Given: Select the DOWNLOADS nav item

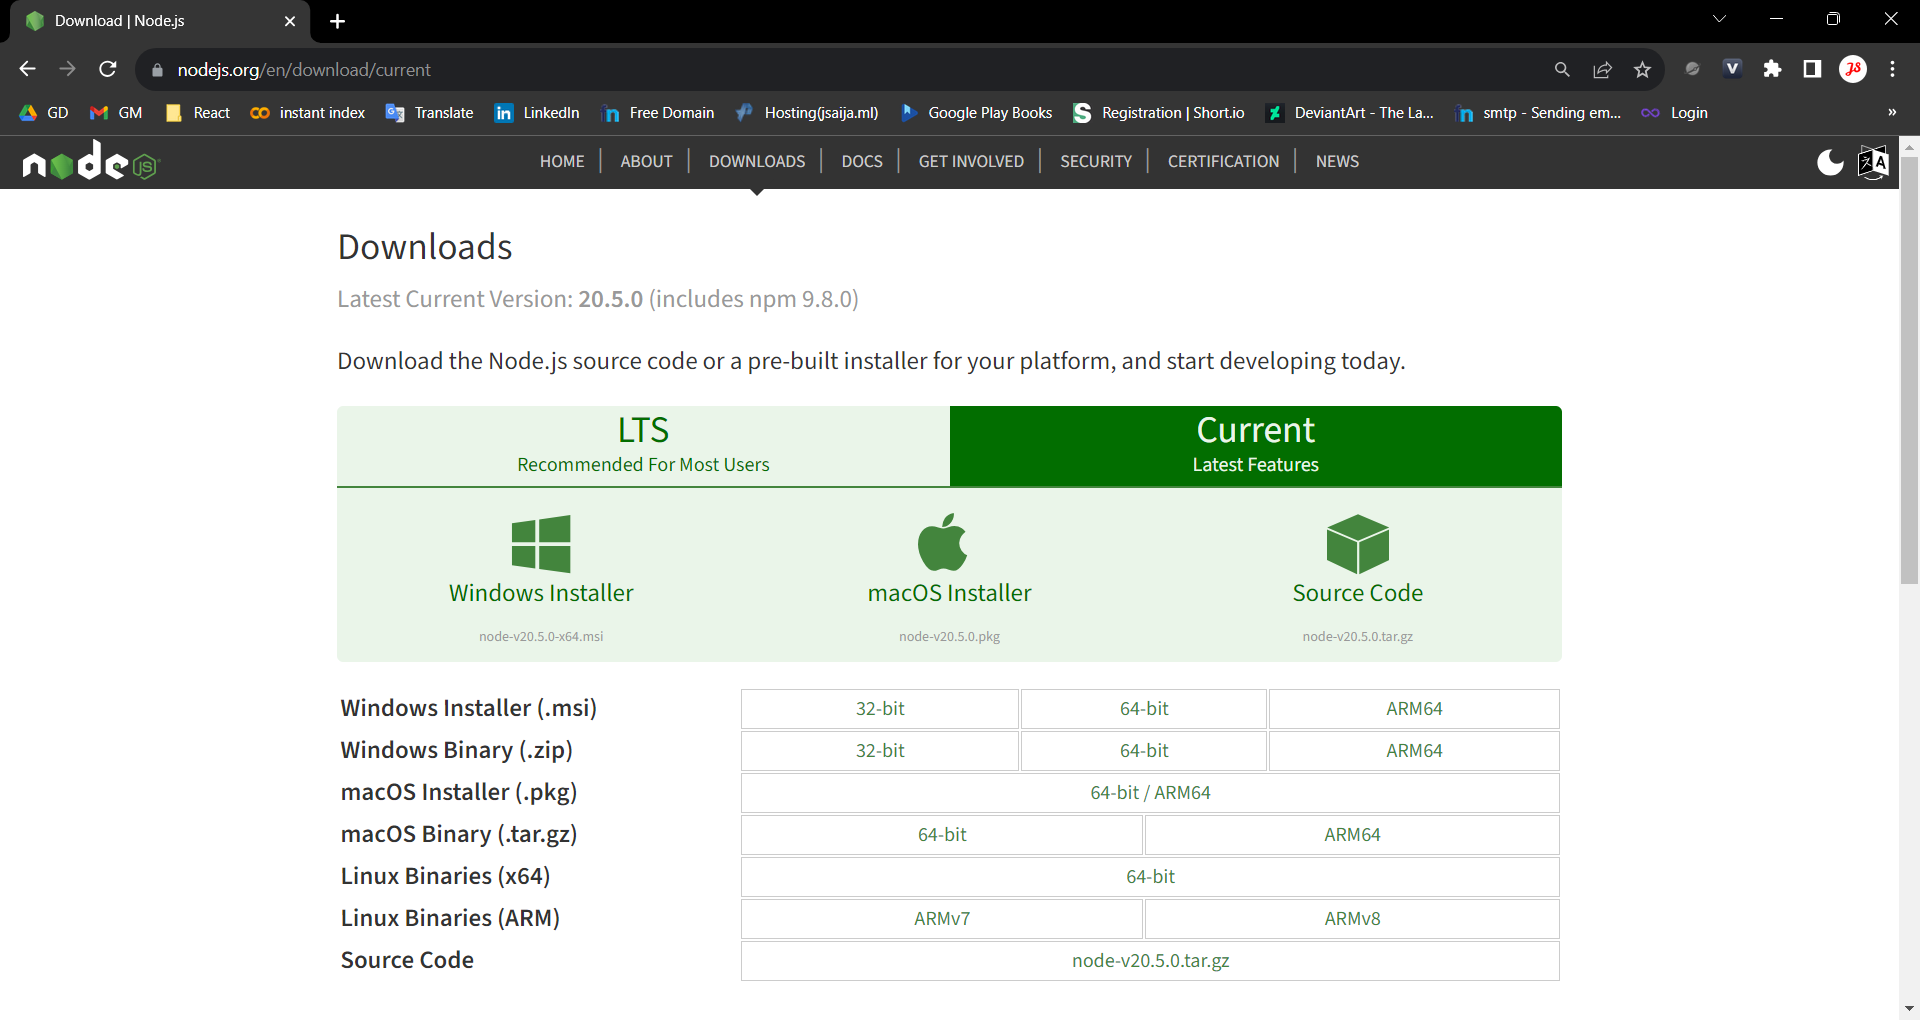Looking at the screenshot, I should 757,161.
